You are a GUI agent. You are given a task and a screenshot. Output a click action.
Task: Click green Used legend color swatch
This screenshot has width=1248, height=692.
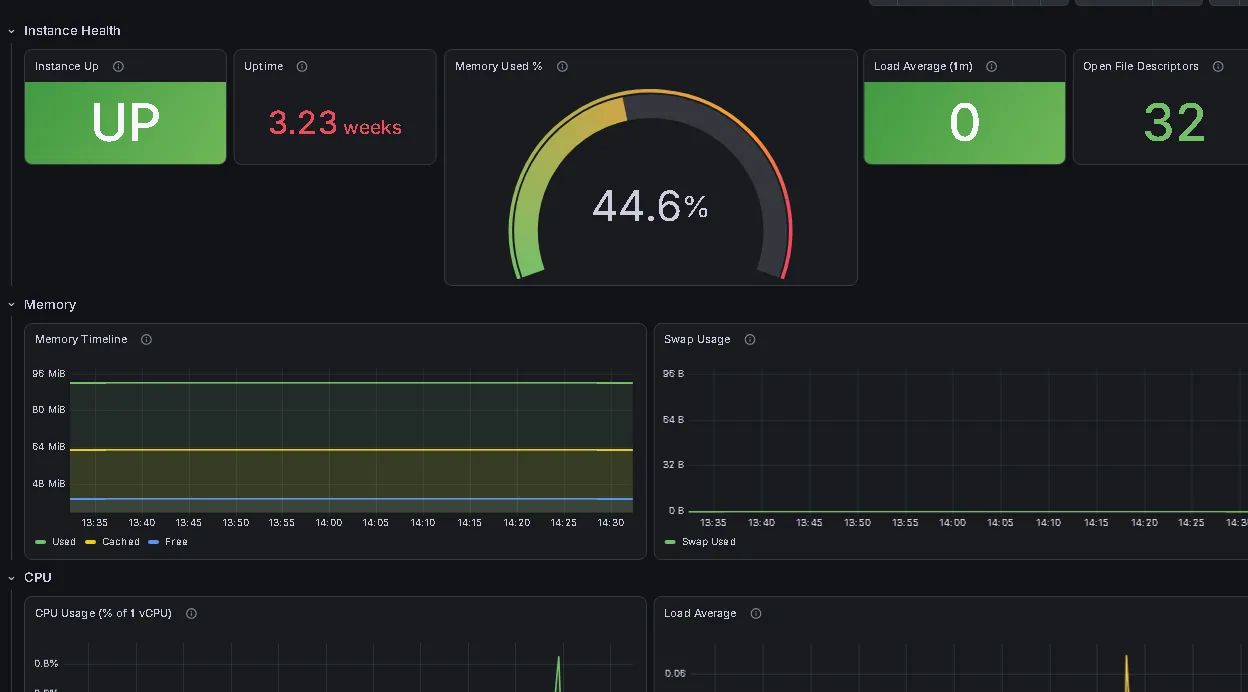(40, 542)
